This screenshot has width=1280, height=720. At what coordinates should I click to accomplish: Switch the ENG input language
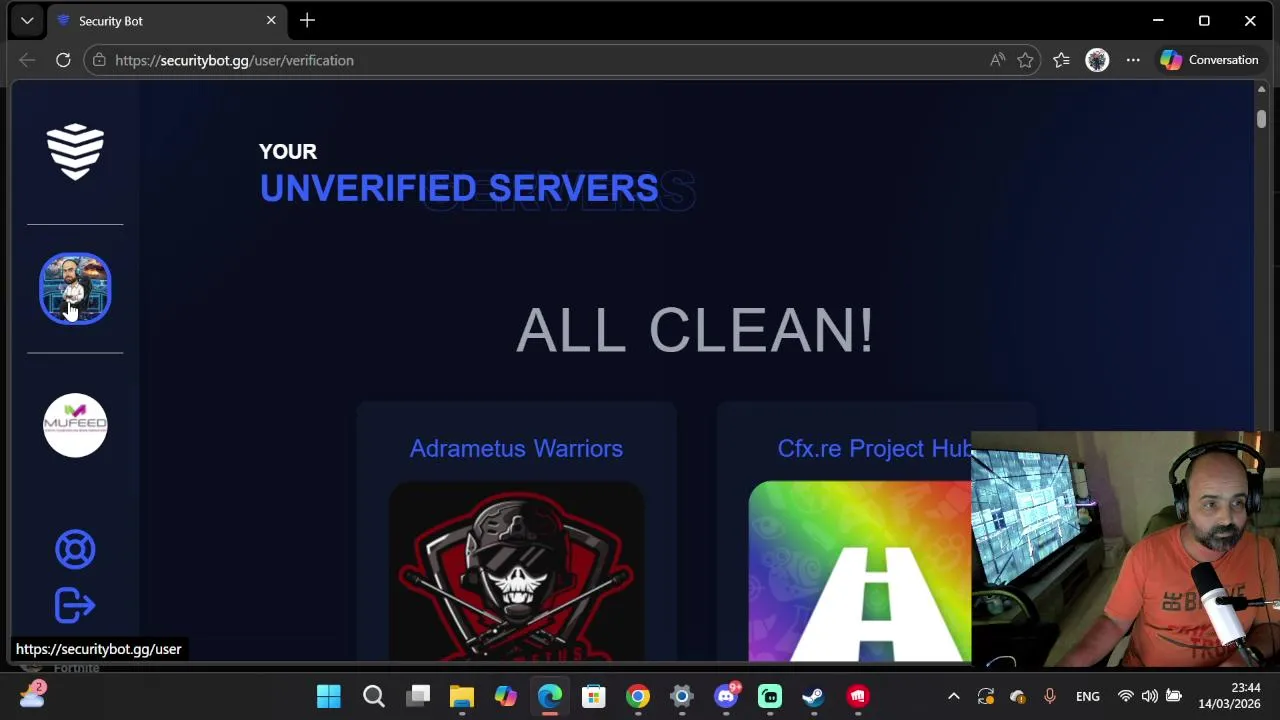(1088, 696)
